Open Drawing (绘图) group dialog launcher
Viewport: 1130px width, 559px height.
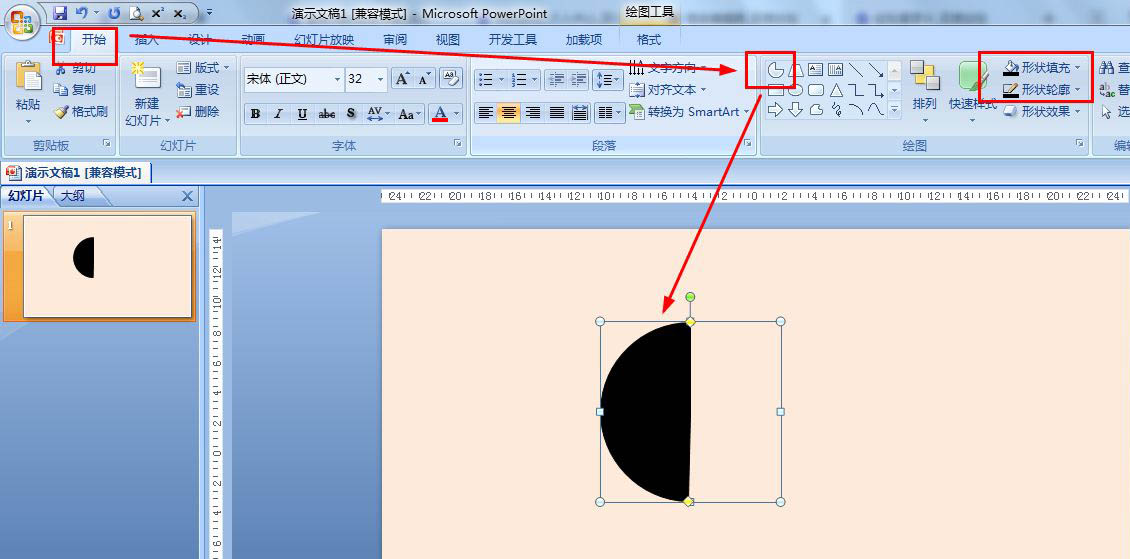pos(1080,144)
